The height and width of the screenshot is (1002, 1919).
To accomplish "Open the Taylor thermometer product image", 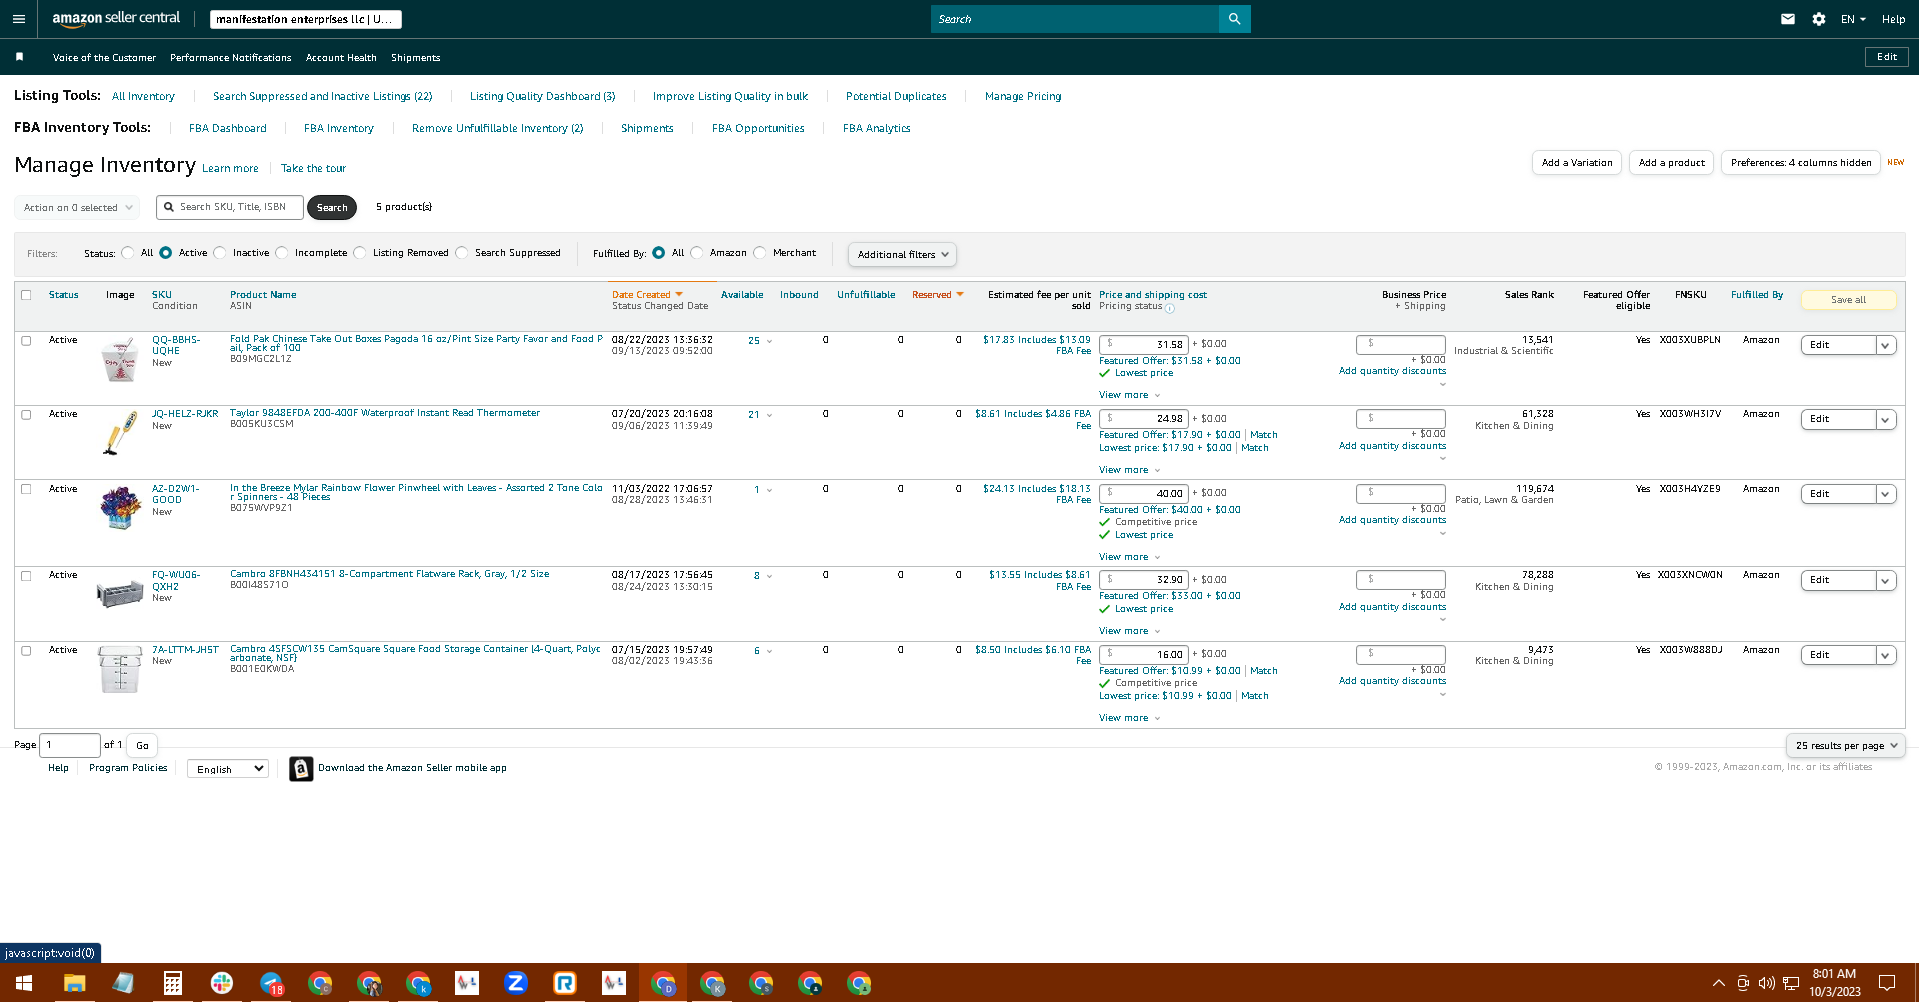I will (120, 433).
